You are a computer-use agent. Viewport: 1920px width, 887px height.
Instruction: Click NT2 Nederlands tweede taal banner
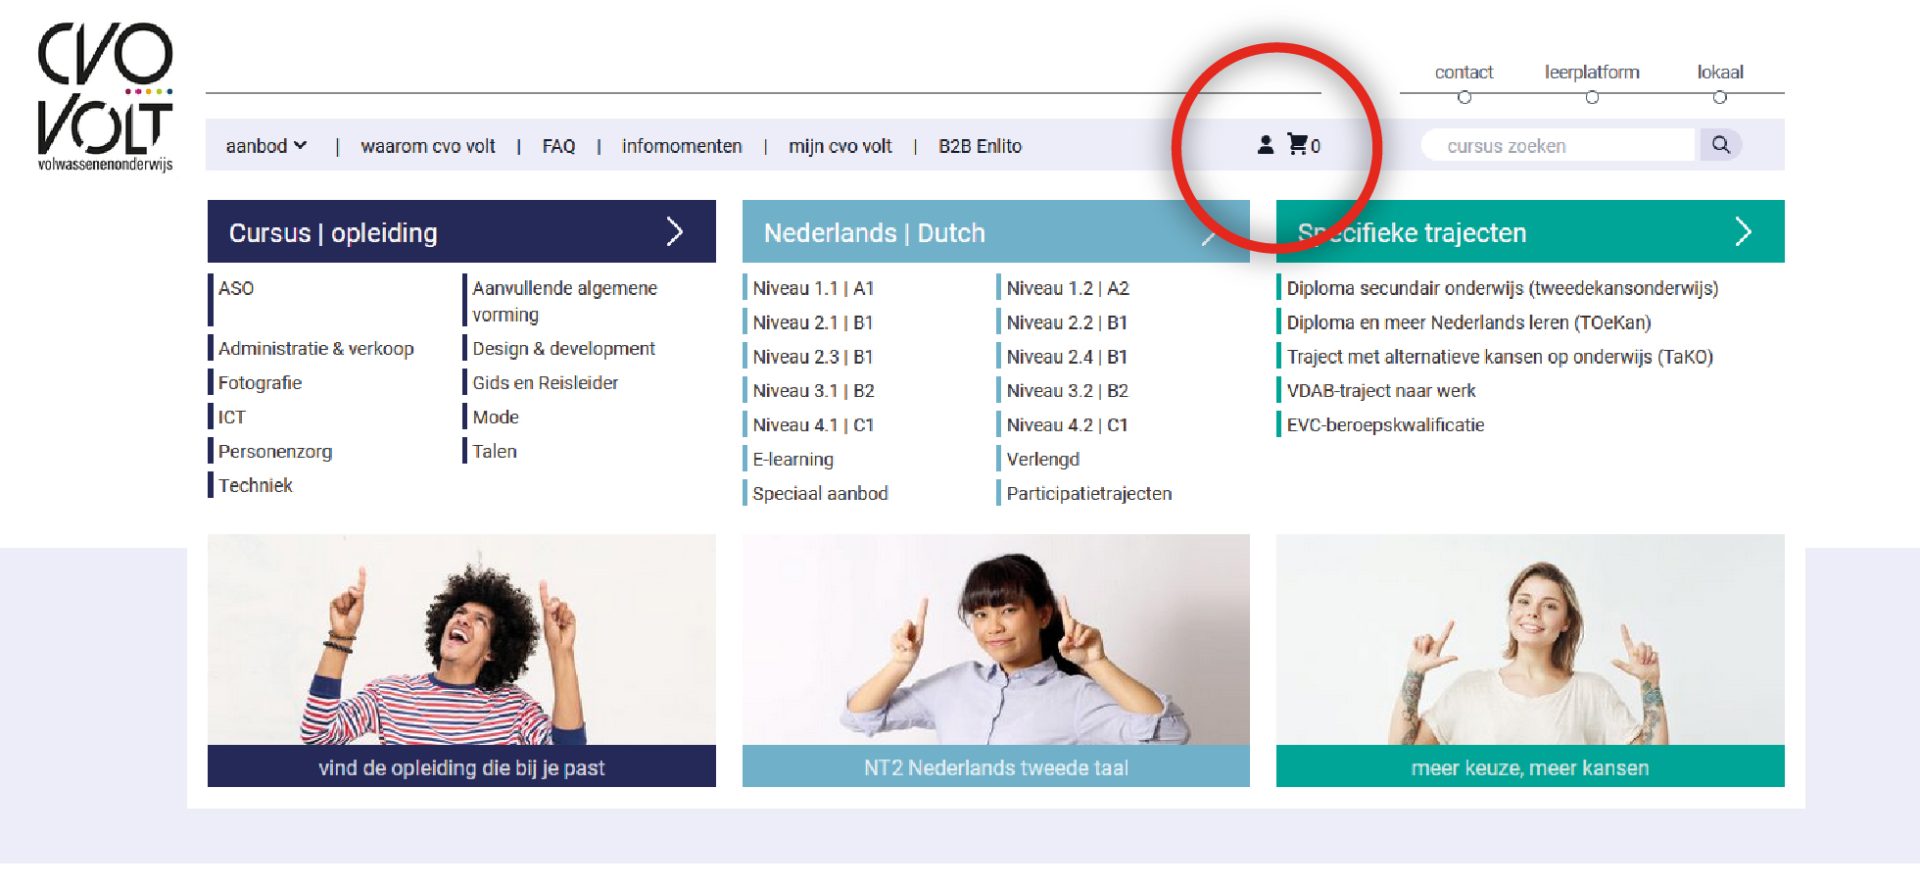tap(995, 767)
